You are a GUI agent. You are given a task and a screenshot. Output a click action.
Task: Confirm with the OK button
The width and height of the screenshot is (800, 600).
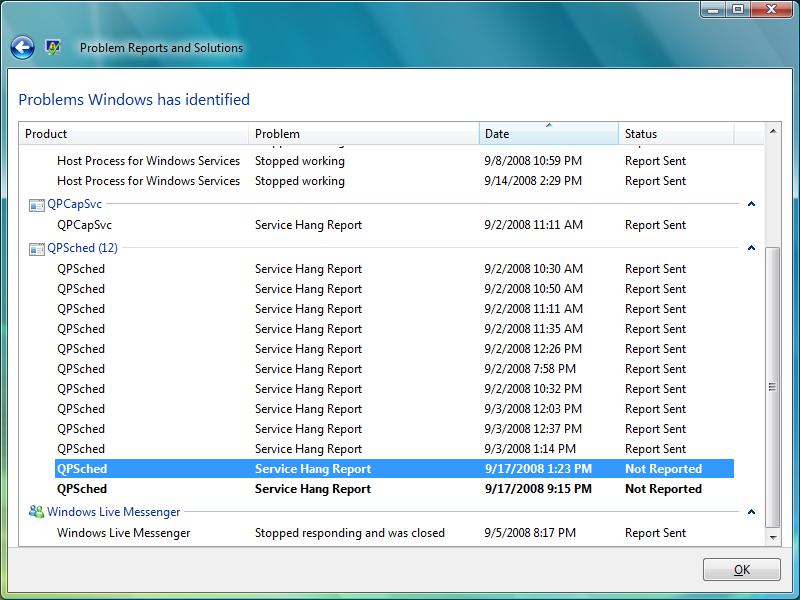pos(741,569)
